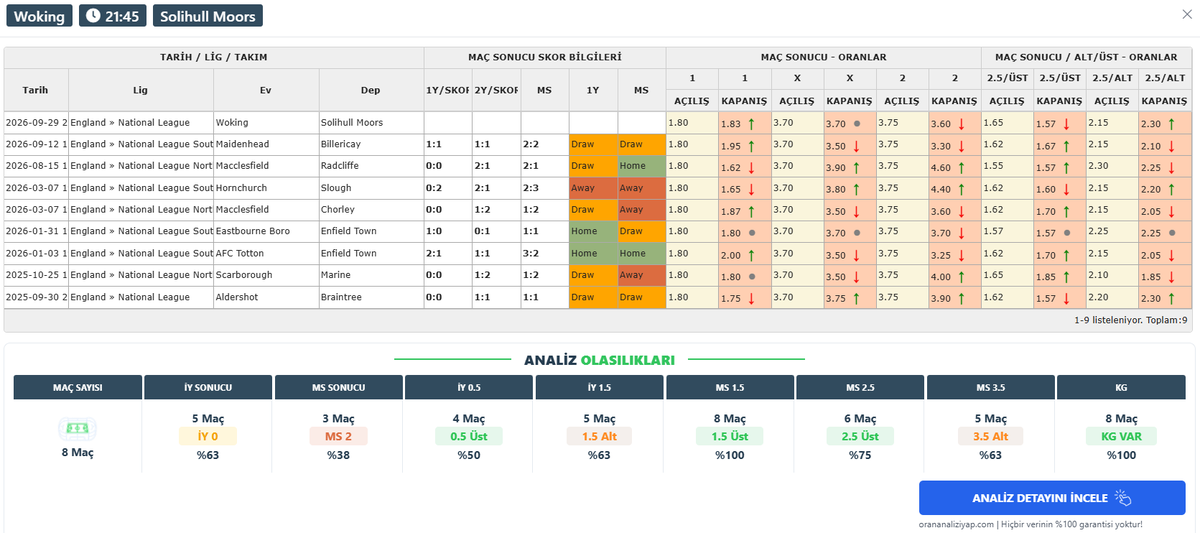Click the 2025-10-25 date cell
The width and height of the screenshot is (1200, 533).
pyautogui.click(x=35, y=275)
